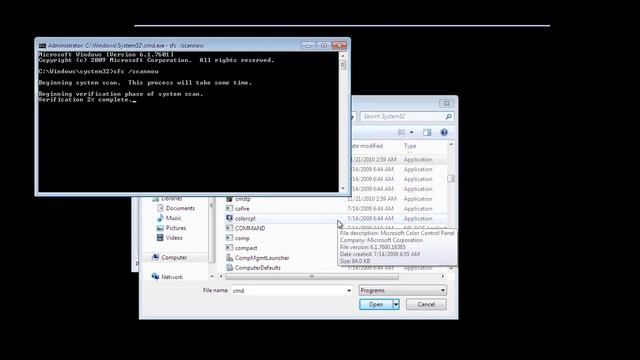This screenshot has width=640, height=360.
Task: Click the file list vertical scrollbar thumb
Action: [451, 179]
